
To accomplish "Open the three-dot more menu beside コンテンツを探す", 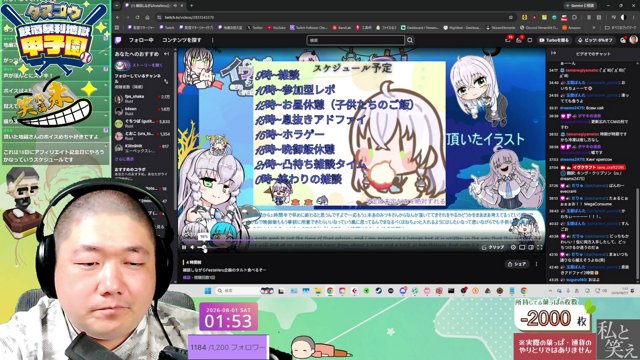I will [213, 40].
